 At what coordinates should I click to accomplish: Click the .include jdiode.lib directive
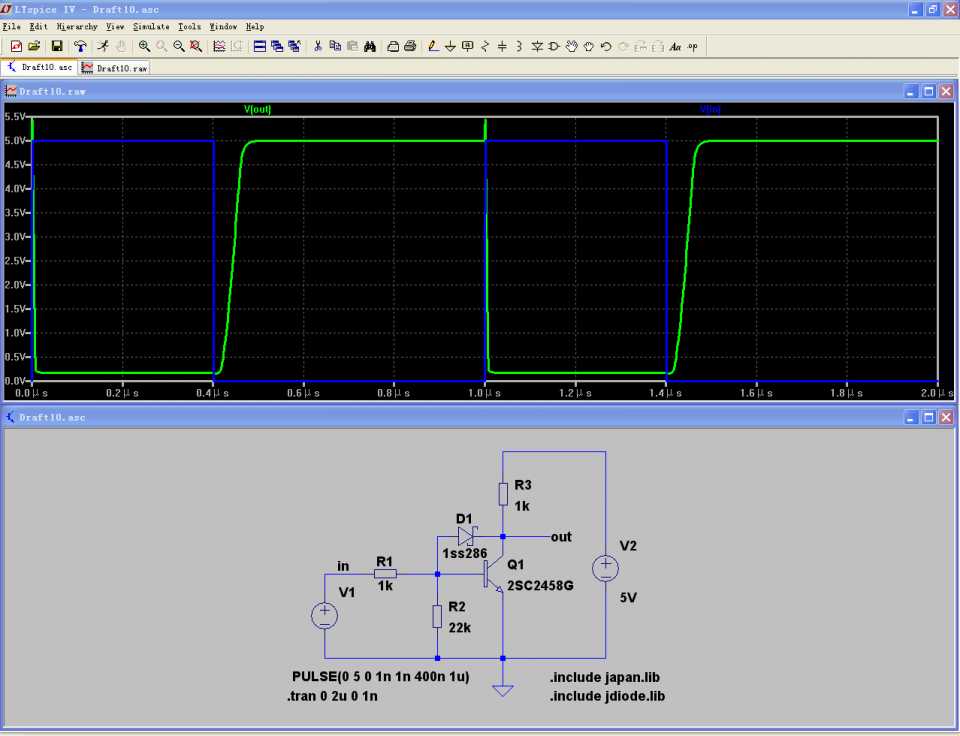point(607,696)
